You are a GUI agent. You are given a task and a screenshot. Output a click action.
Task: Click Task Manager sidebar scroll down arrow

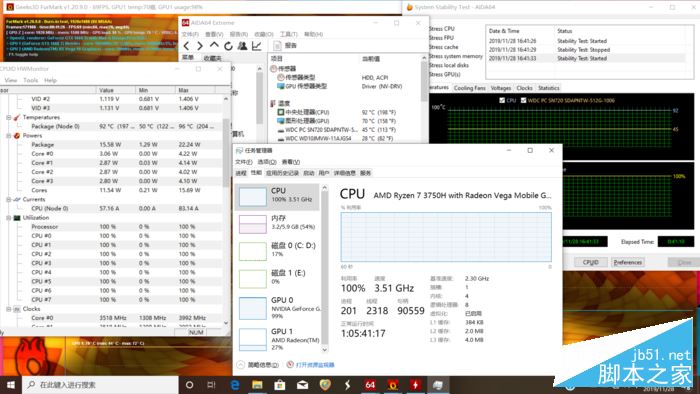(325, 349)
